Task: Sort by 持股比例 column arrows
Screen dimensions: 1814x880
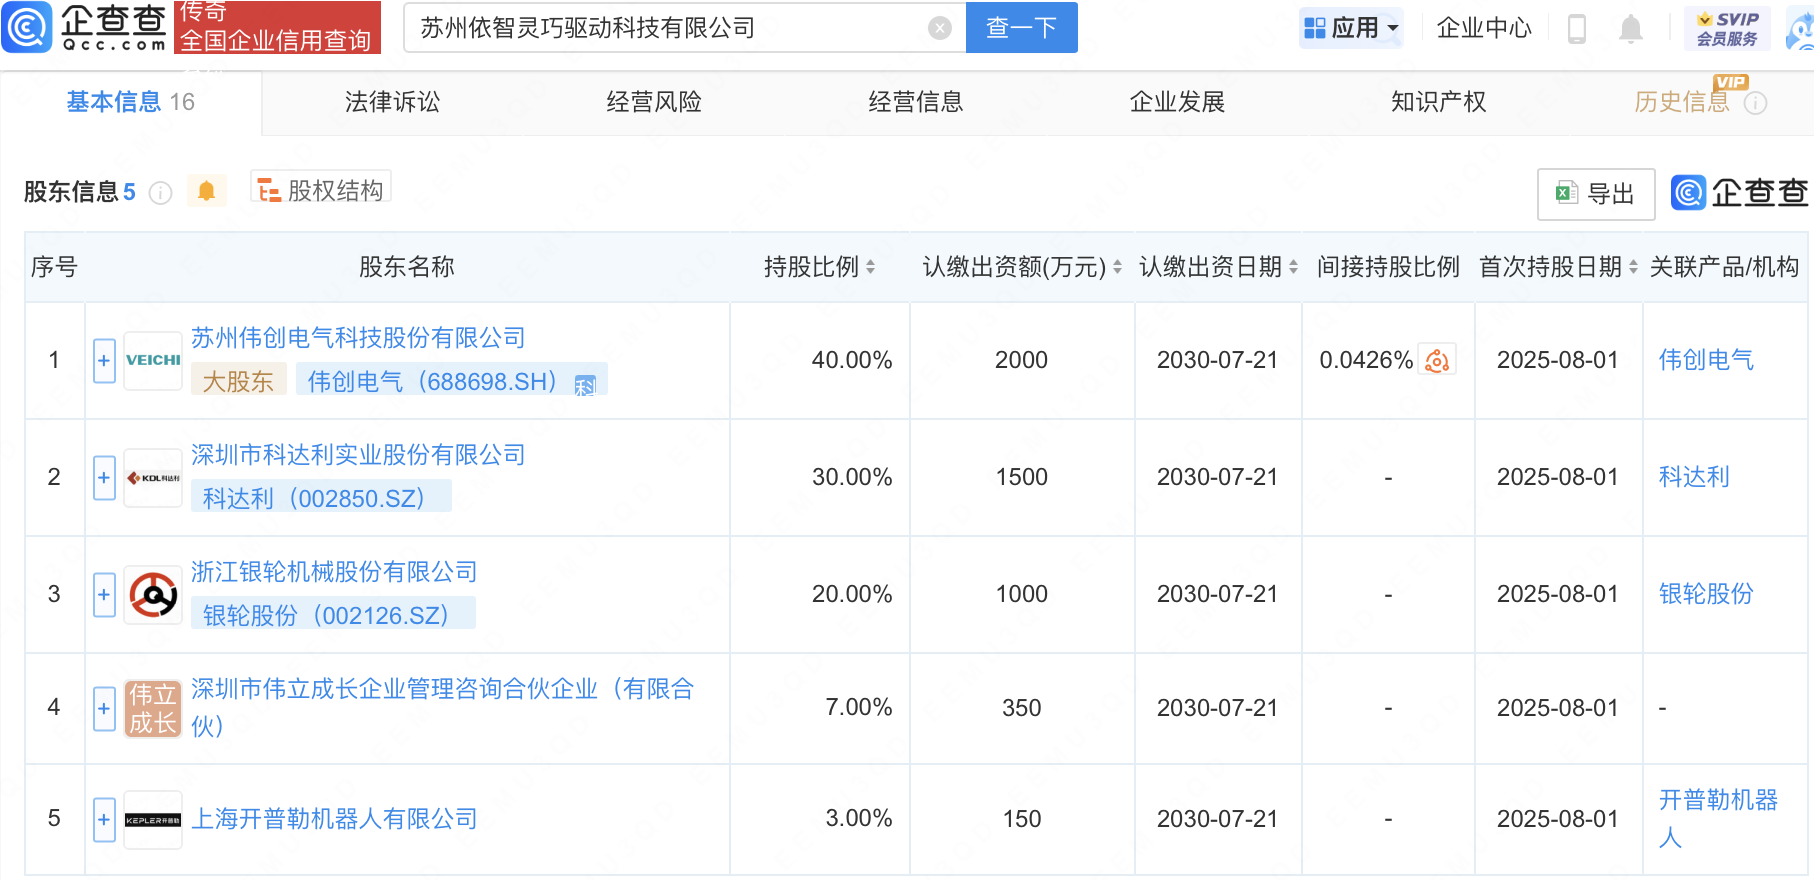Action: 870,267
